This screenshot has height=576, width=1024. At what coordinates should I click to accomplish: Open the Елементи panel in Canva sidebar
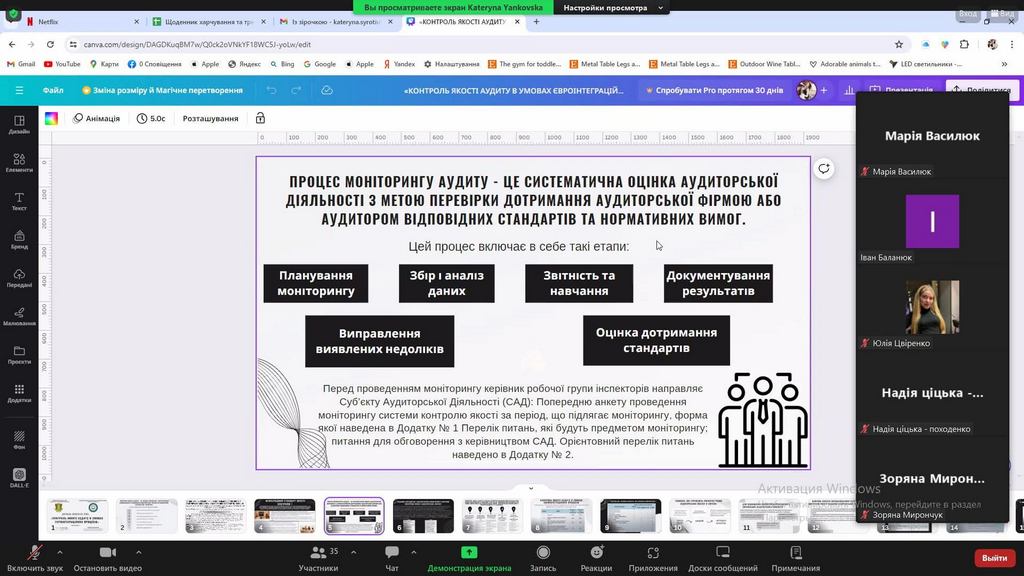click(19, 160)
